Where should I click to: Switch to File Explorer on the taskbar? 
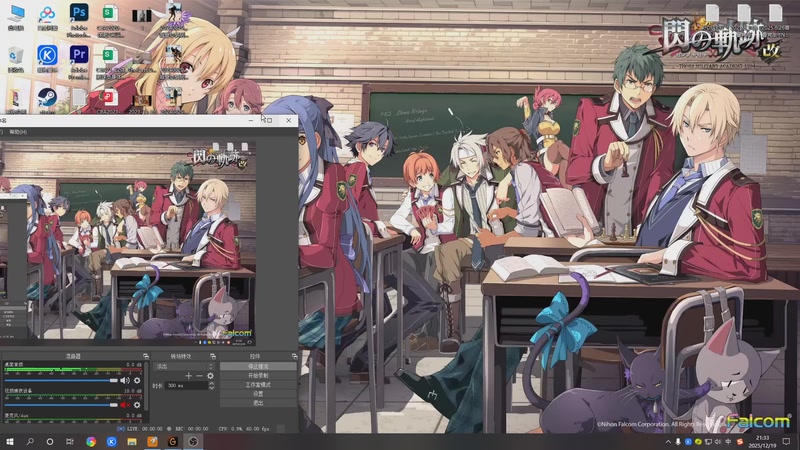click(x=132, y=442)
